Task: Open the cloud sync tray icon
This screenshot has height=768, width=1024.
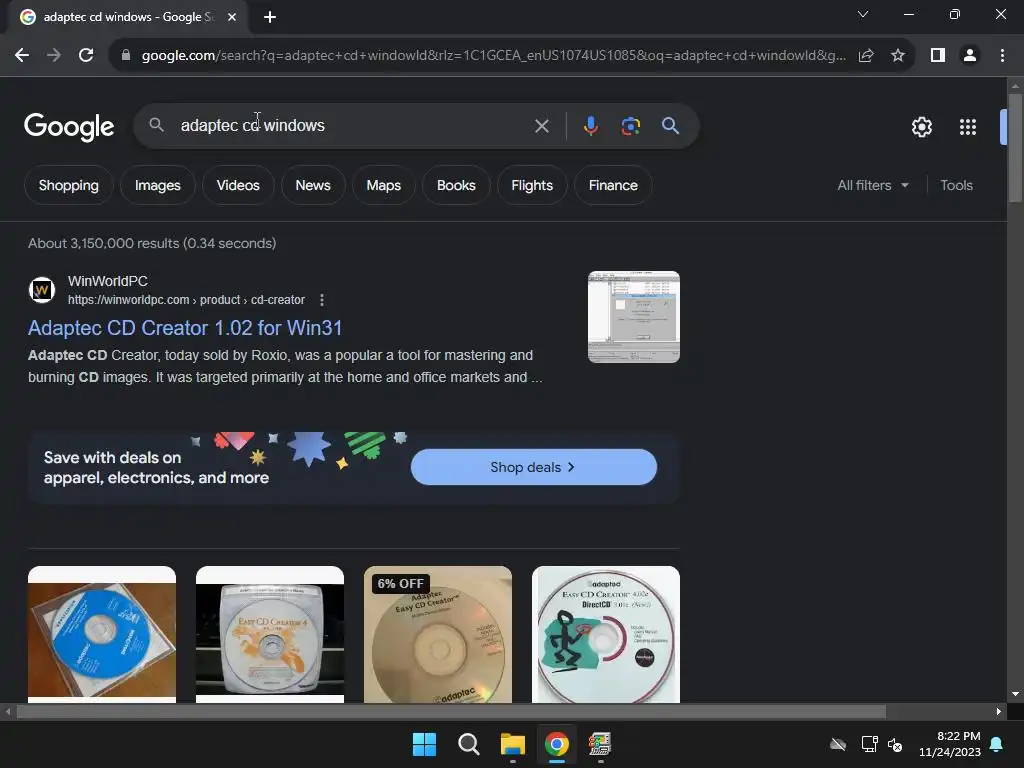Action: point(838,744)
